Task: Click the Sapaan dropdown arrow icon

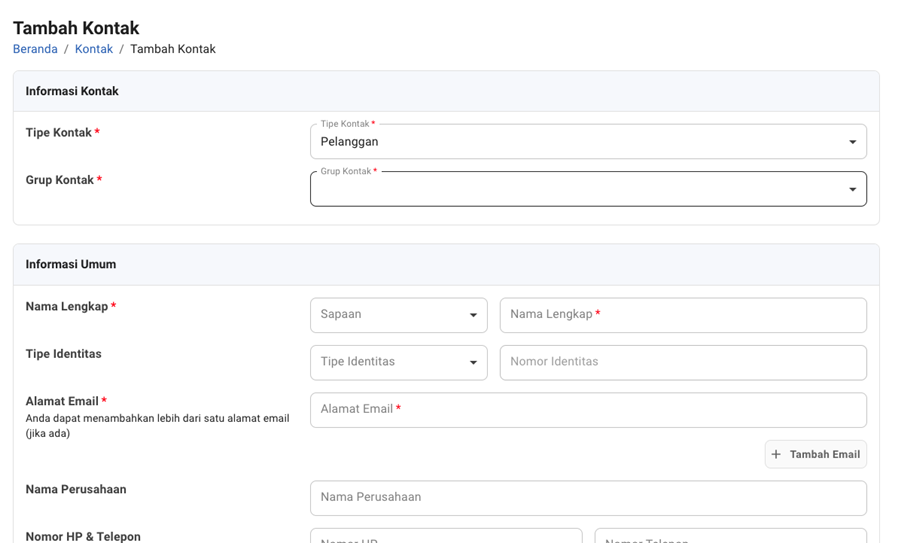Action: coord(473,315)
